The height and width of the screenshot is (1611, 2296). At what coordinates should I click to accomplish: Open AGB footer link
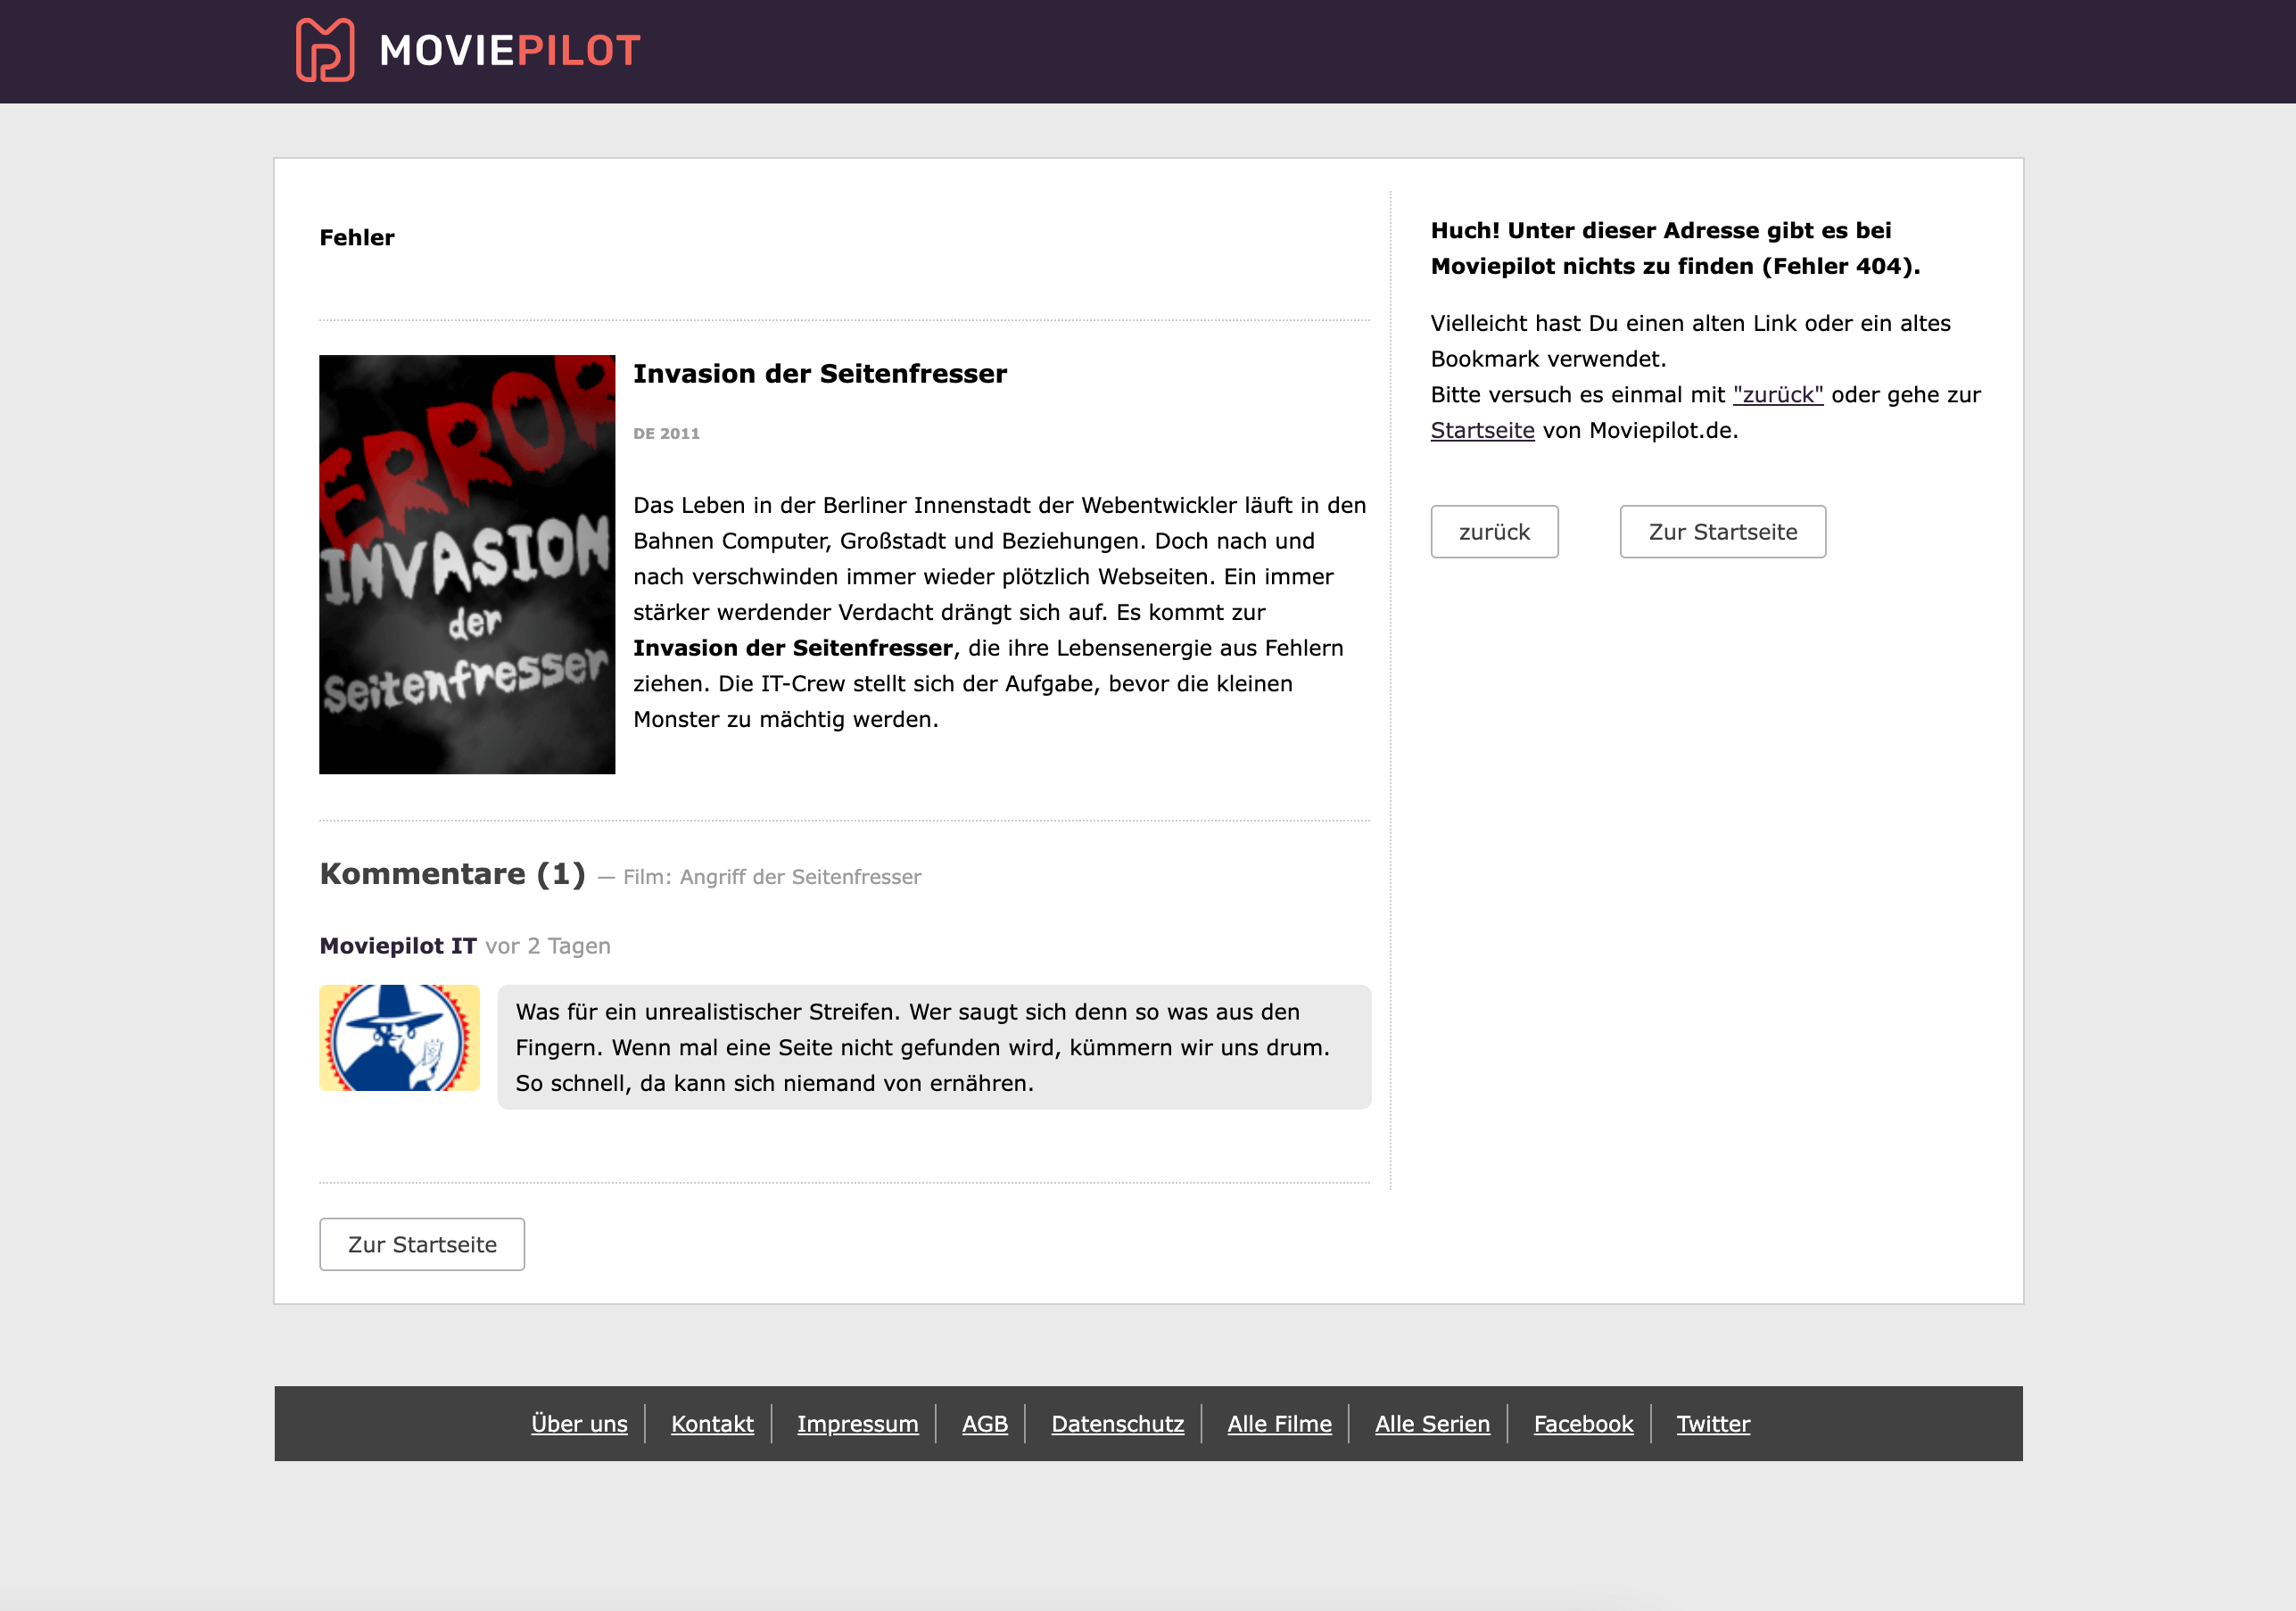(984, 1424)
